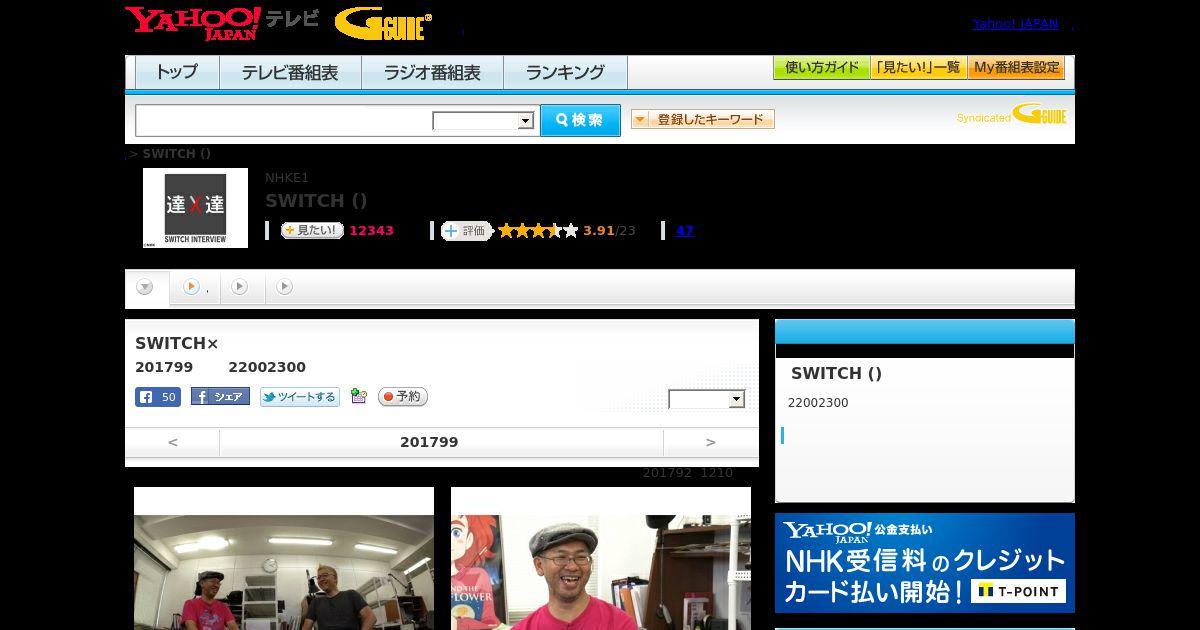Open the テレビ番組表 tab
The image size is (1200, 630).
point(290,72)
